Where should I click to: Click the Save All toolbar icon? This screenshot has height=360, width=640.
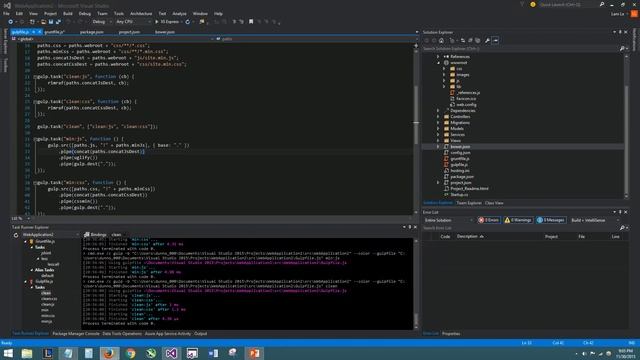coord(58,22)
